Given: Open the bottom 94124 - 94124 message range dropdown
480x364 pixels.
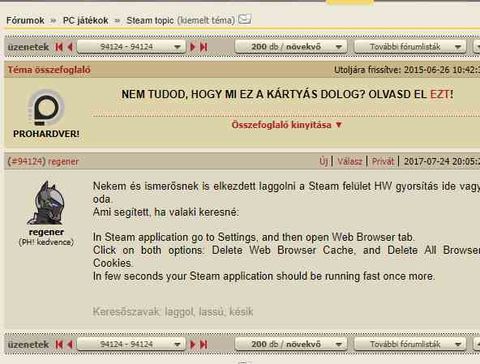Looking at the screenshot, I should [x=131, y=344].
